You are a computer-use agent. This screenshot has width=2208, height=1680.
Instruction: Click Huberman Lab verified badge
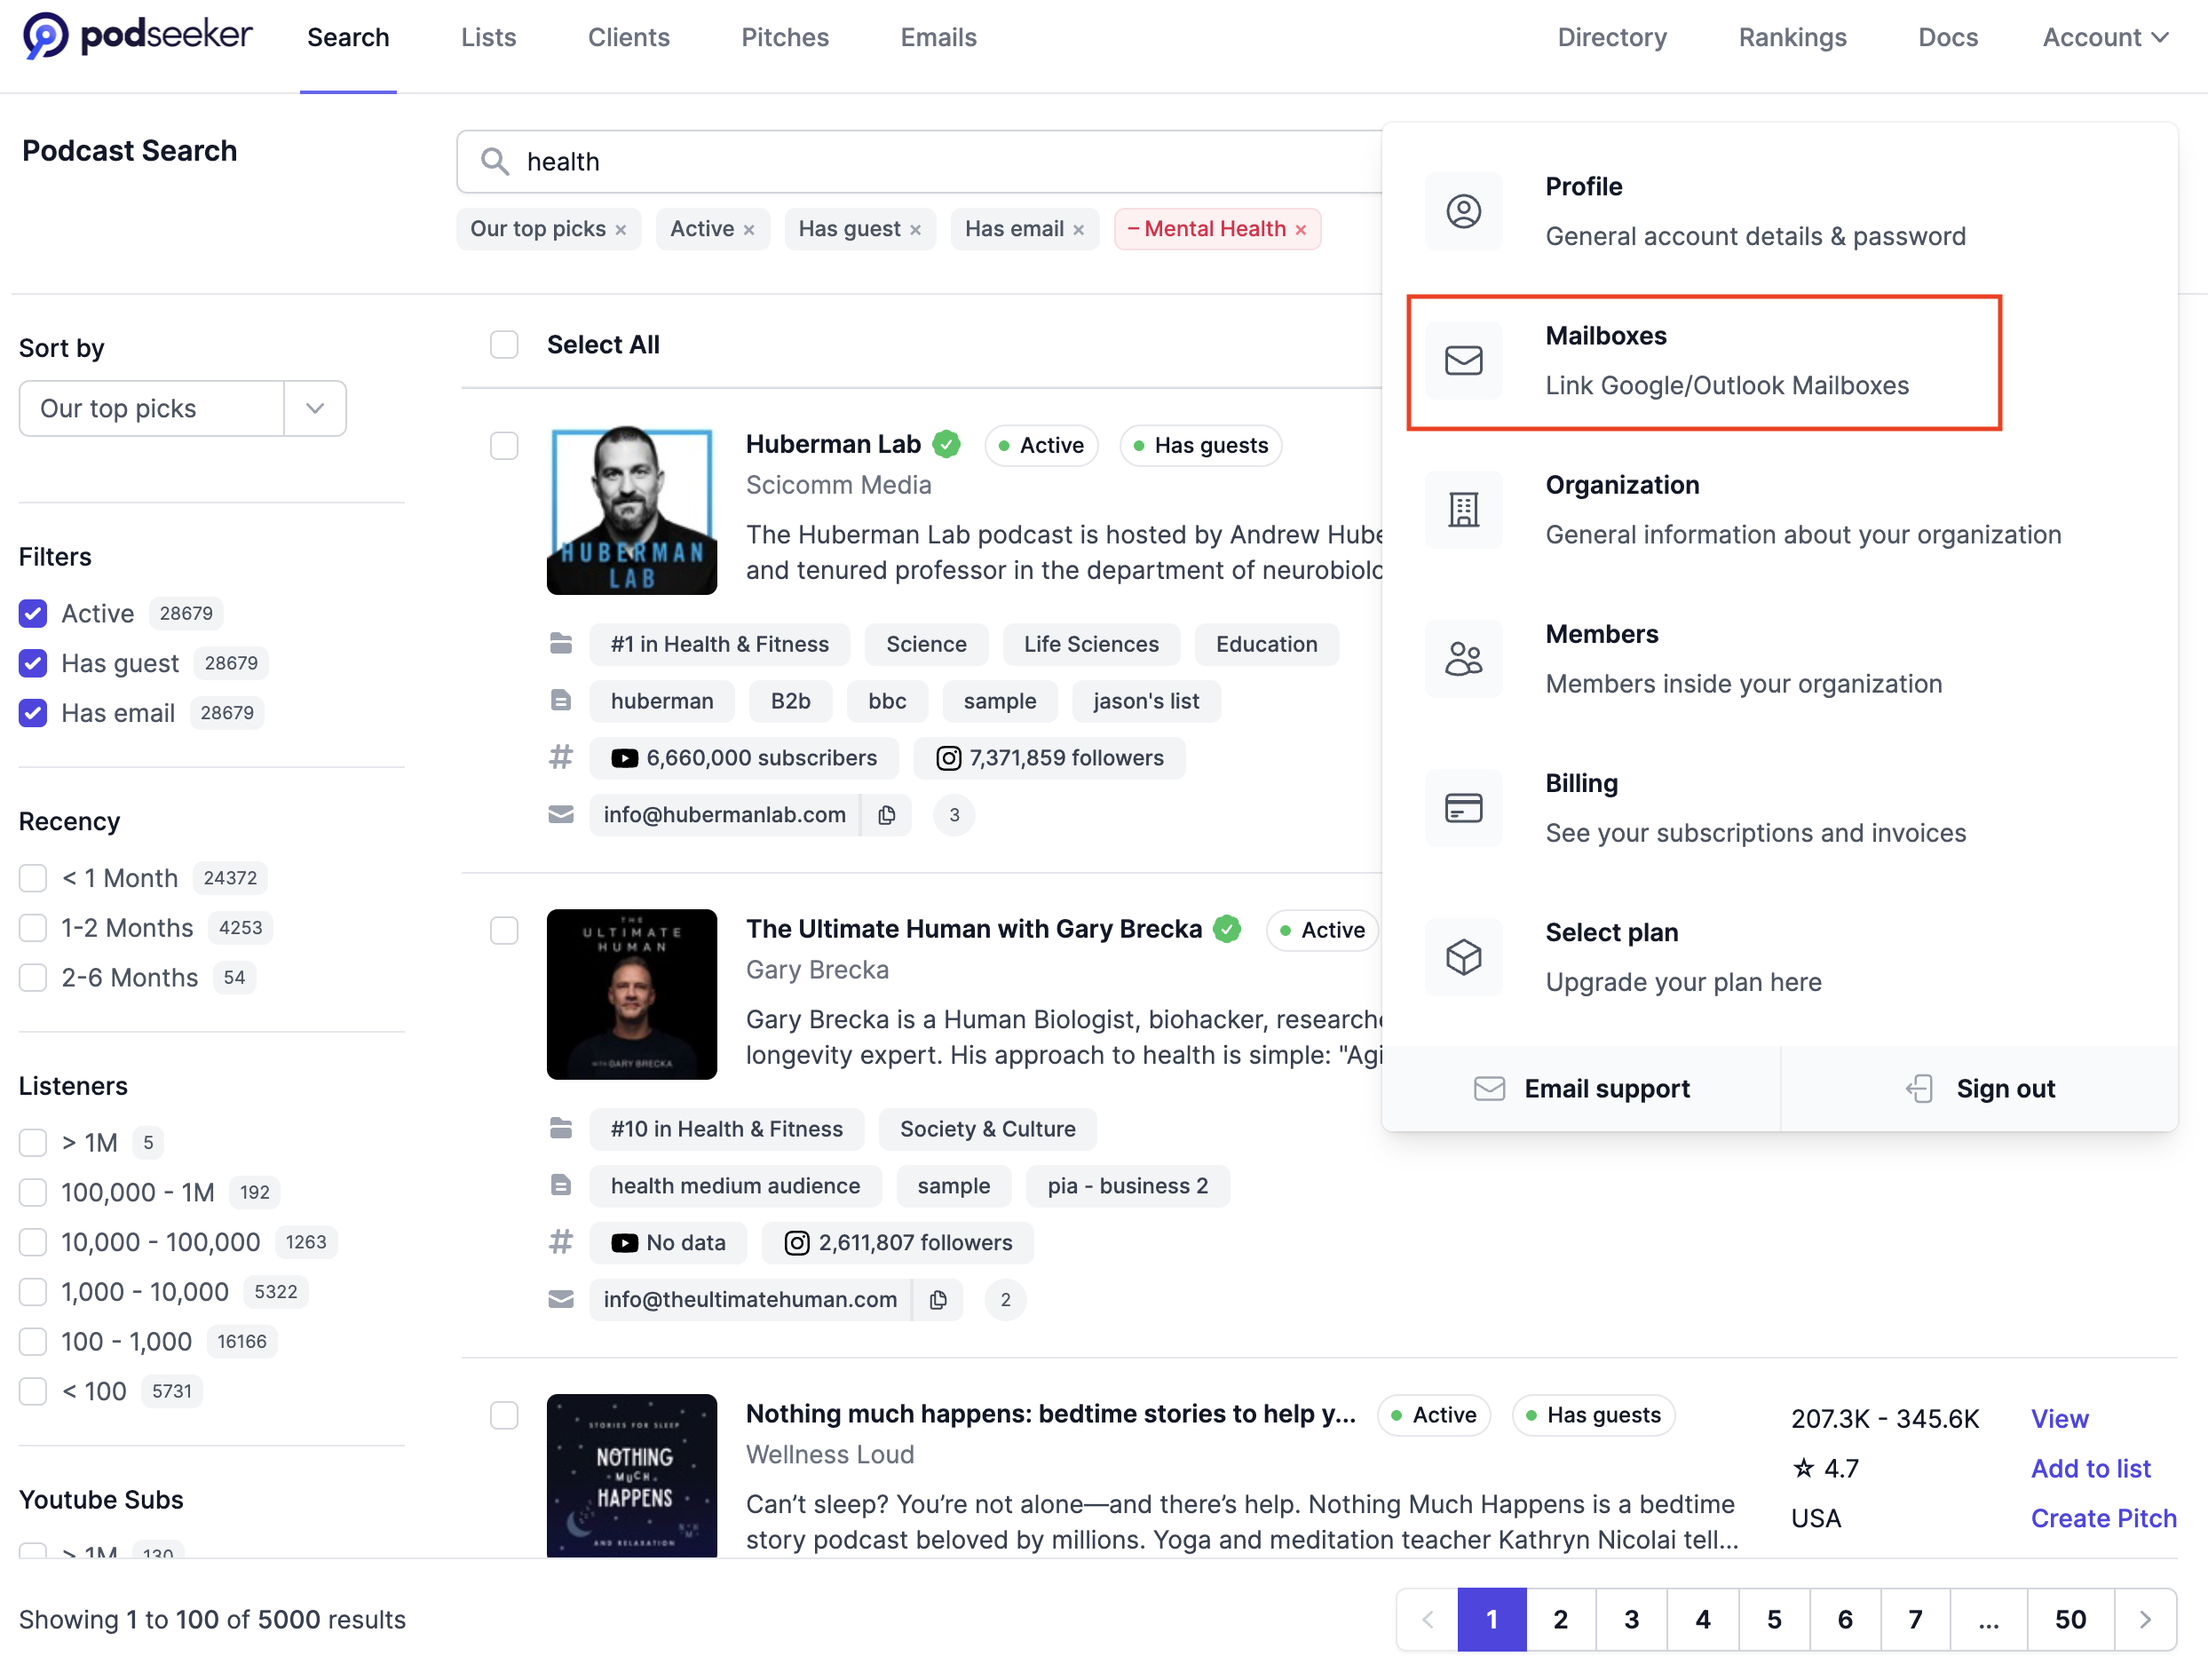tap(946, 444)
